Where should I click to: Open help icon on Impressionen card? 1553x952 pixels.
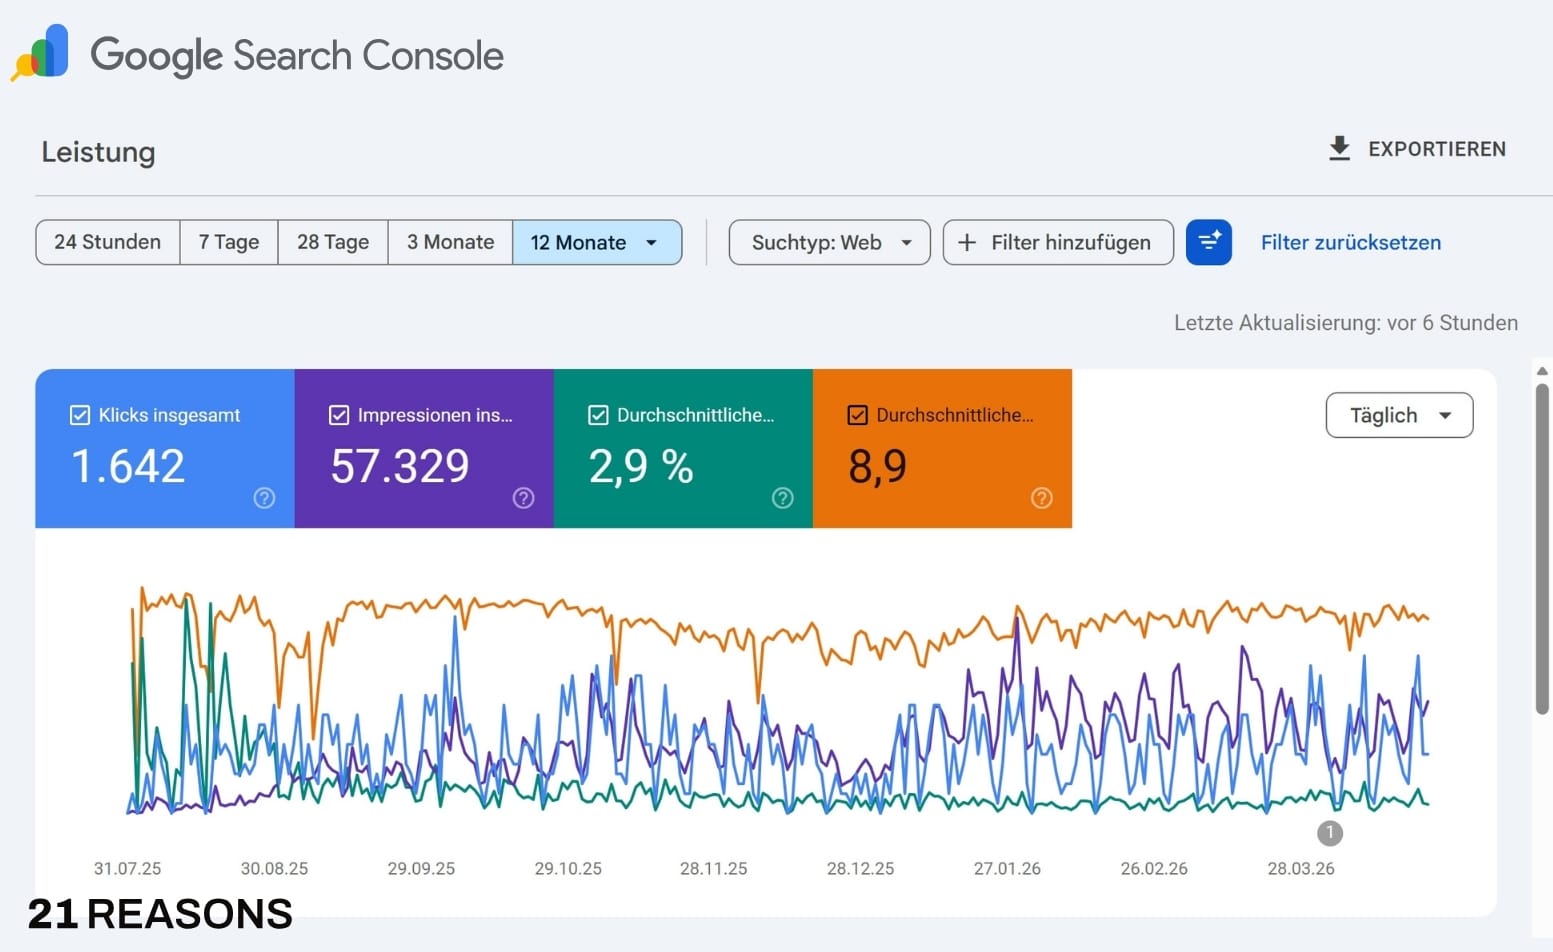pos(523,498)
